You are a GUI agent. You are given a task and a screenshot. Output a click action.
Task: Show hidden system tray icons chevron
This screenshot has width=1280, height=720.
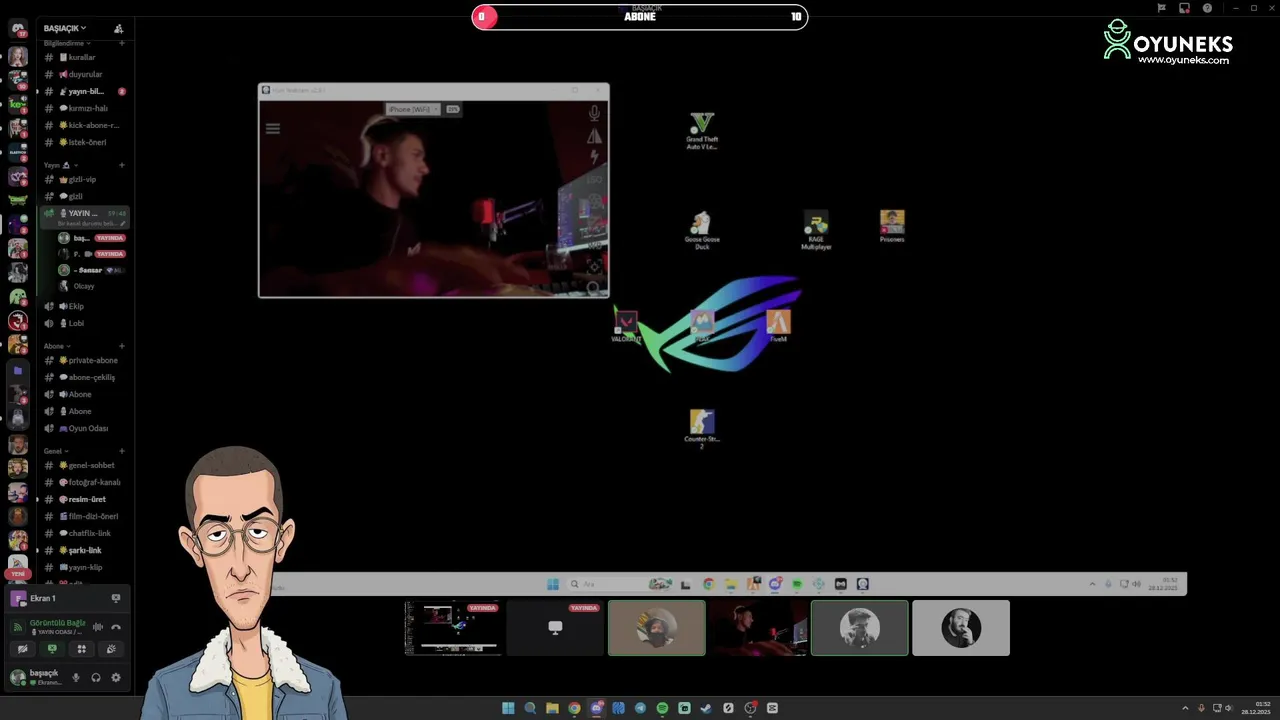click(x=1187, y=708)
